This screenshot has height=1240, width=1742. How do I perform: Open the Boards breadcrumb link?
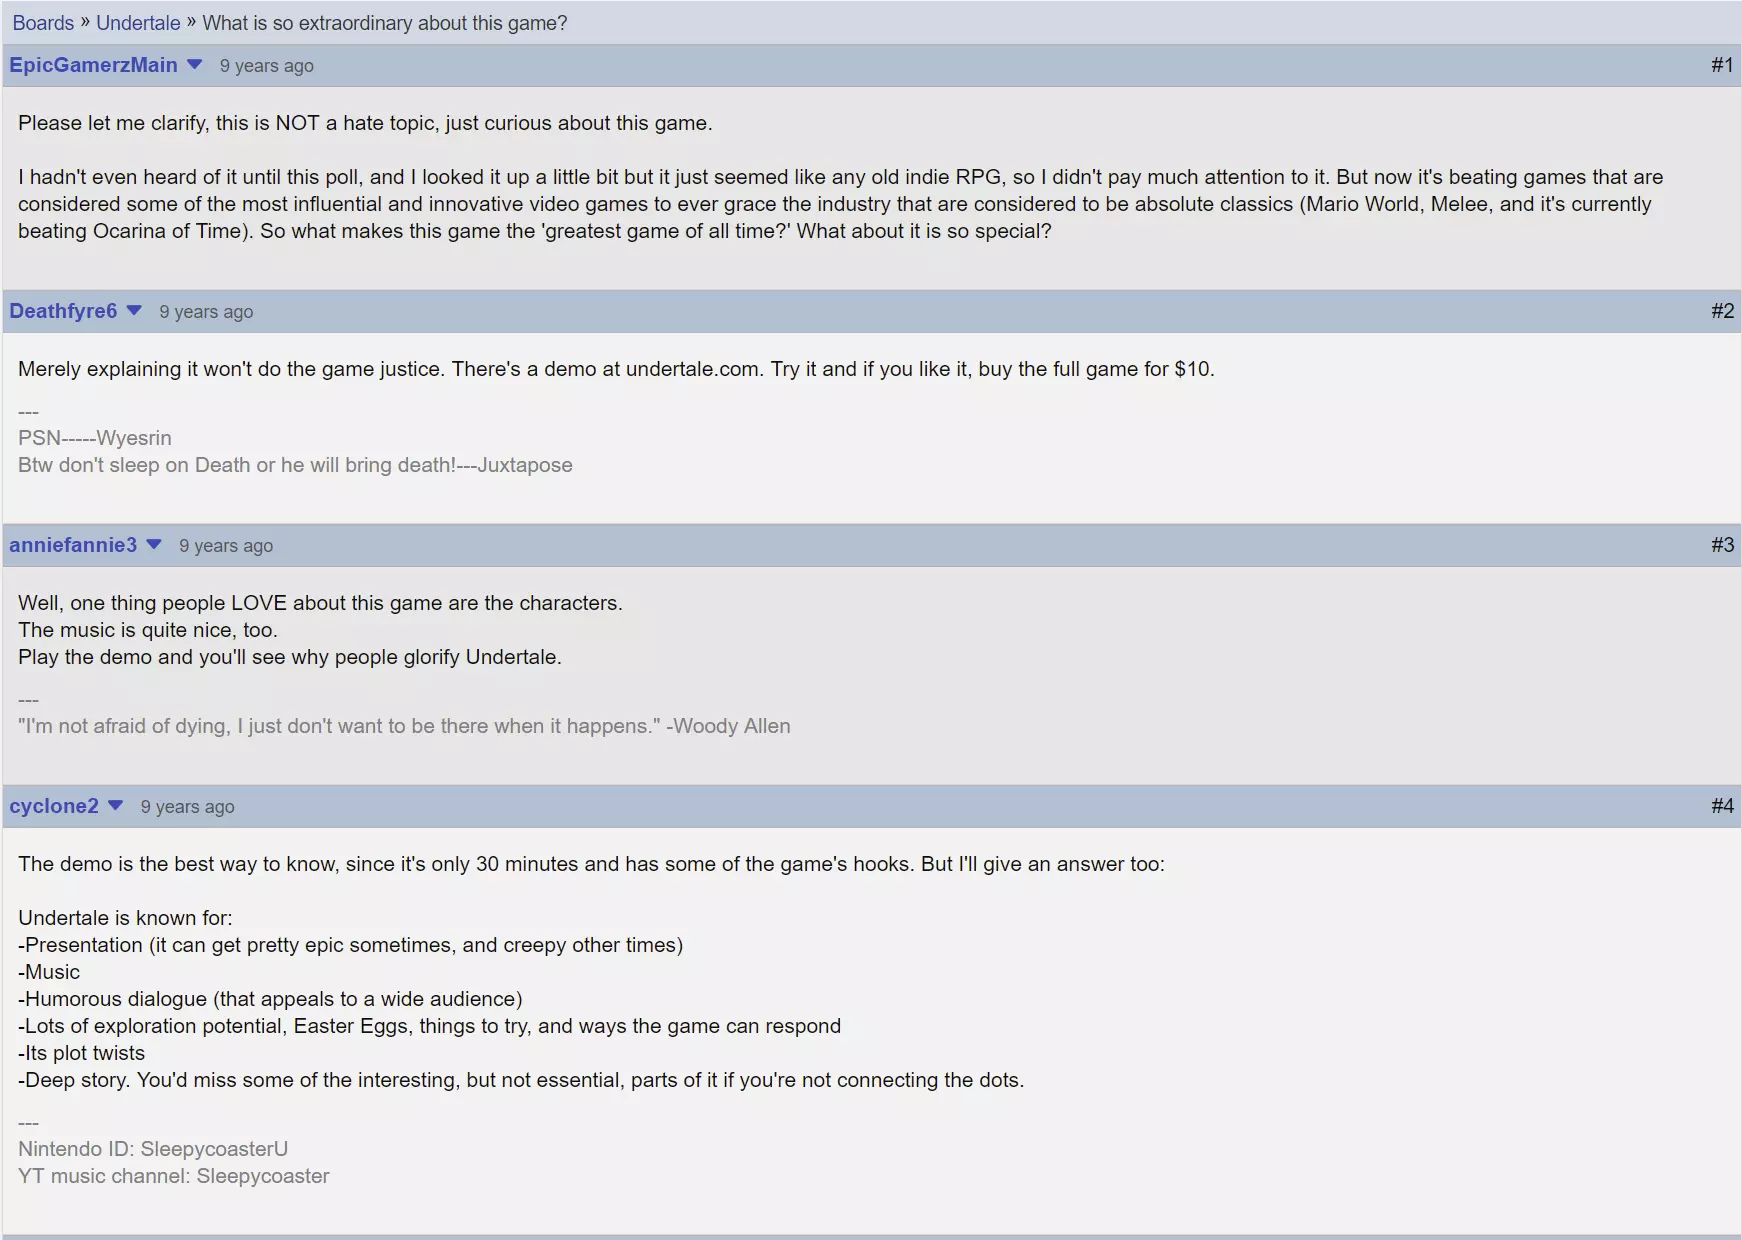43,23
